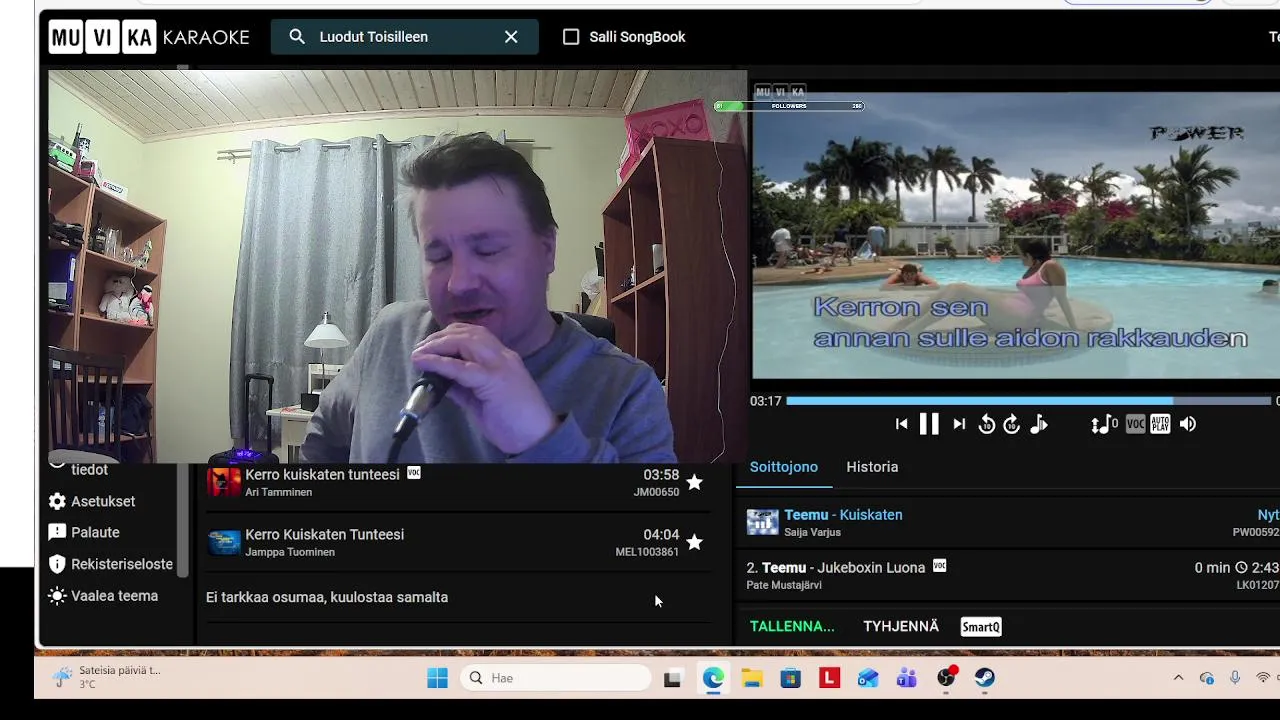This screenshot has width=1280, height=720.
Task: Open Microsoft Edge from taskbar
Action: click(713, 679)
